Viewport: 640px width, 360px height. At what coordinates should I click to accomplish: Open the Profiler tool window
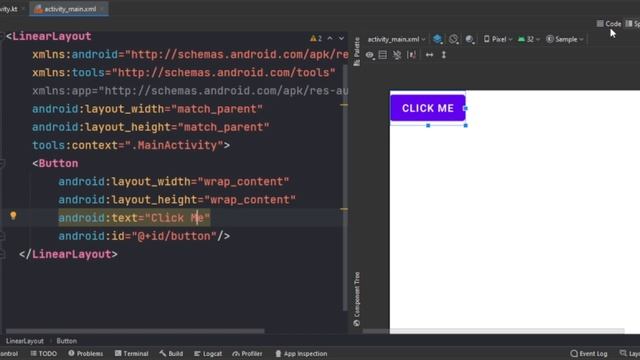tap(247, 353)
